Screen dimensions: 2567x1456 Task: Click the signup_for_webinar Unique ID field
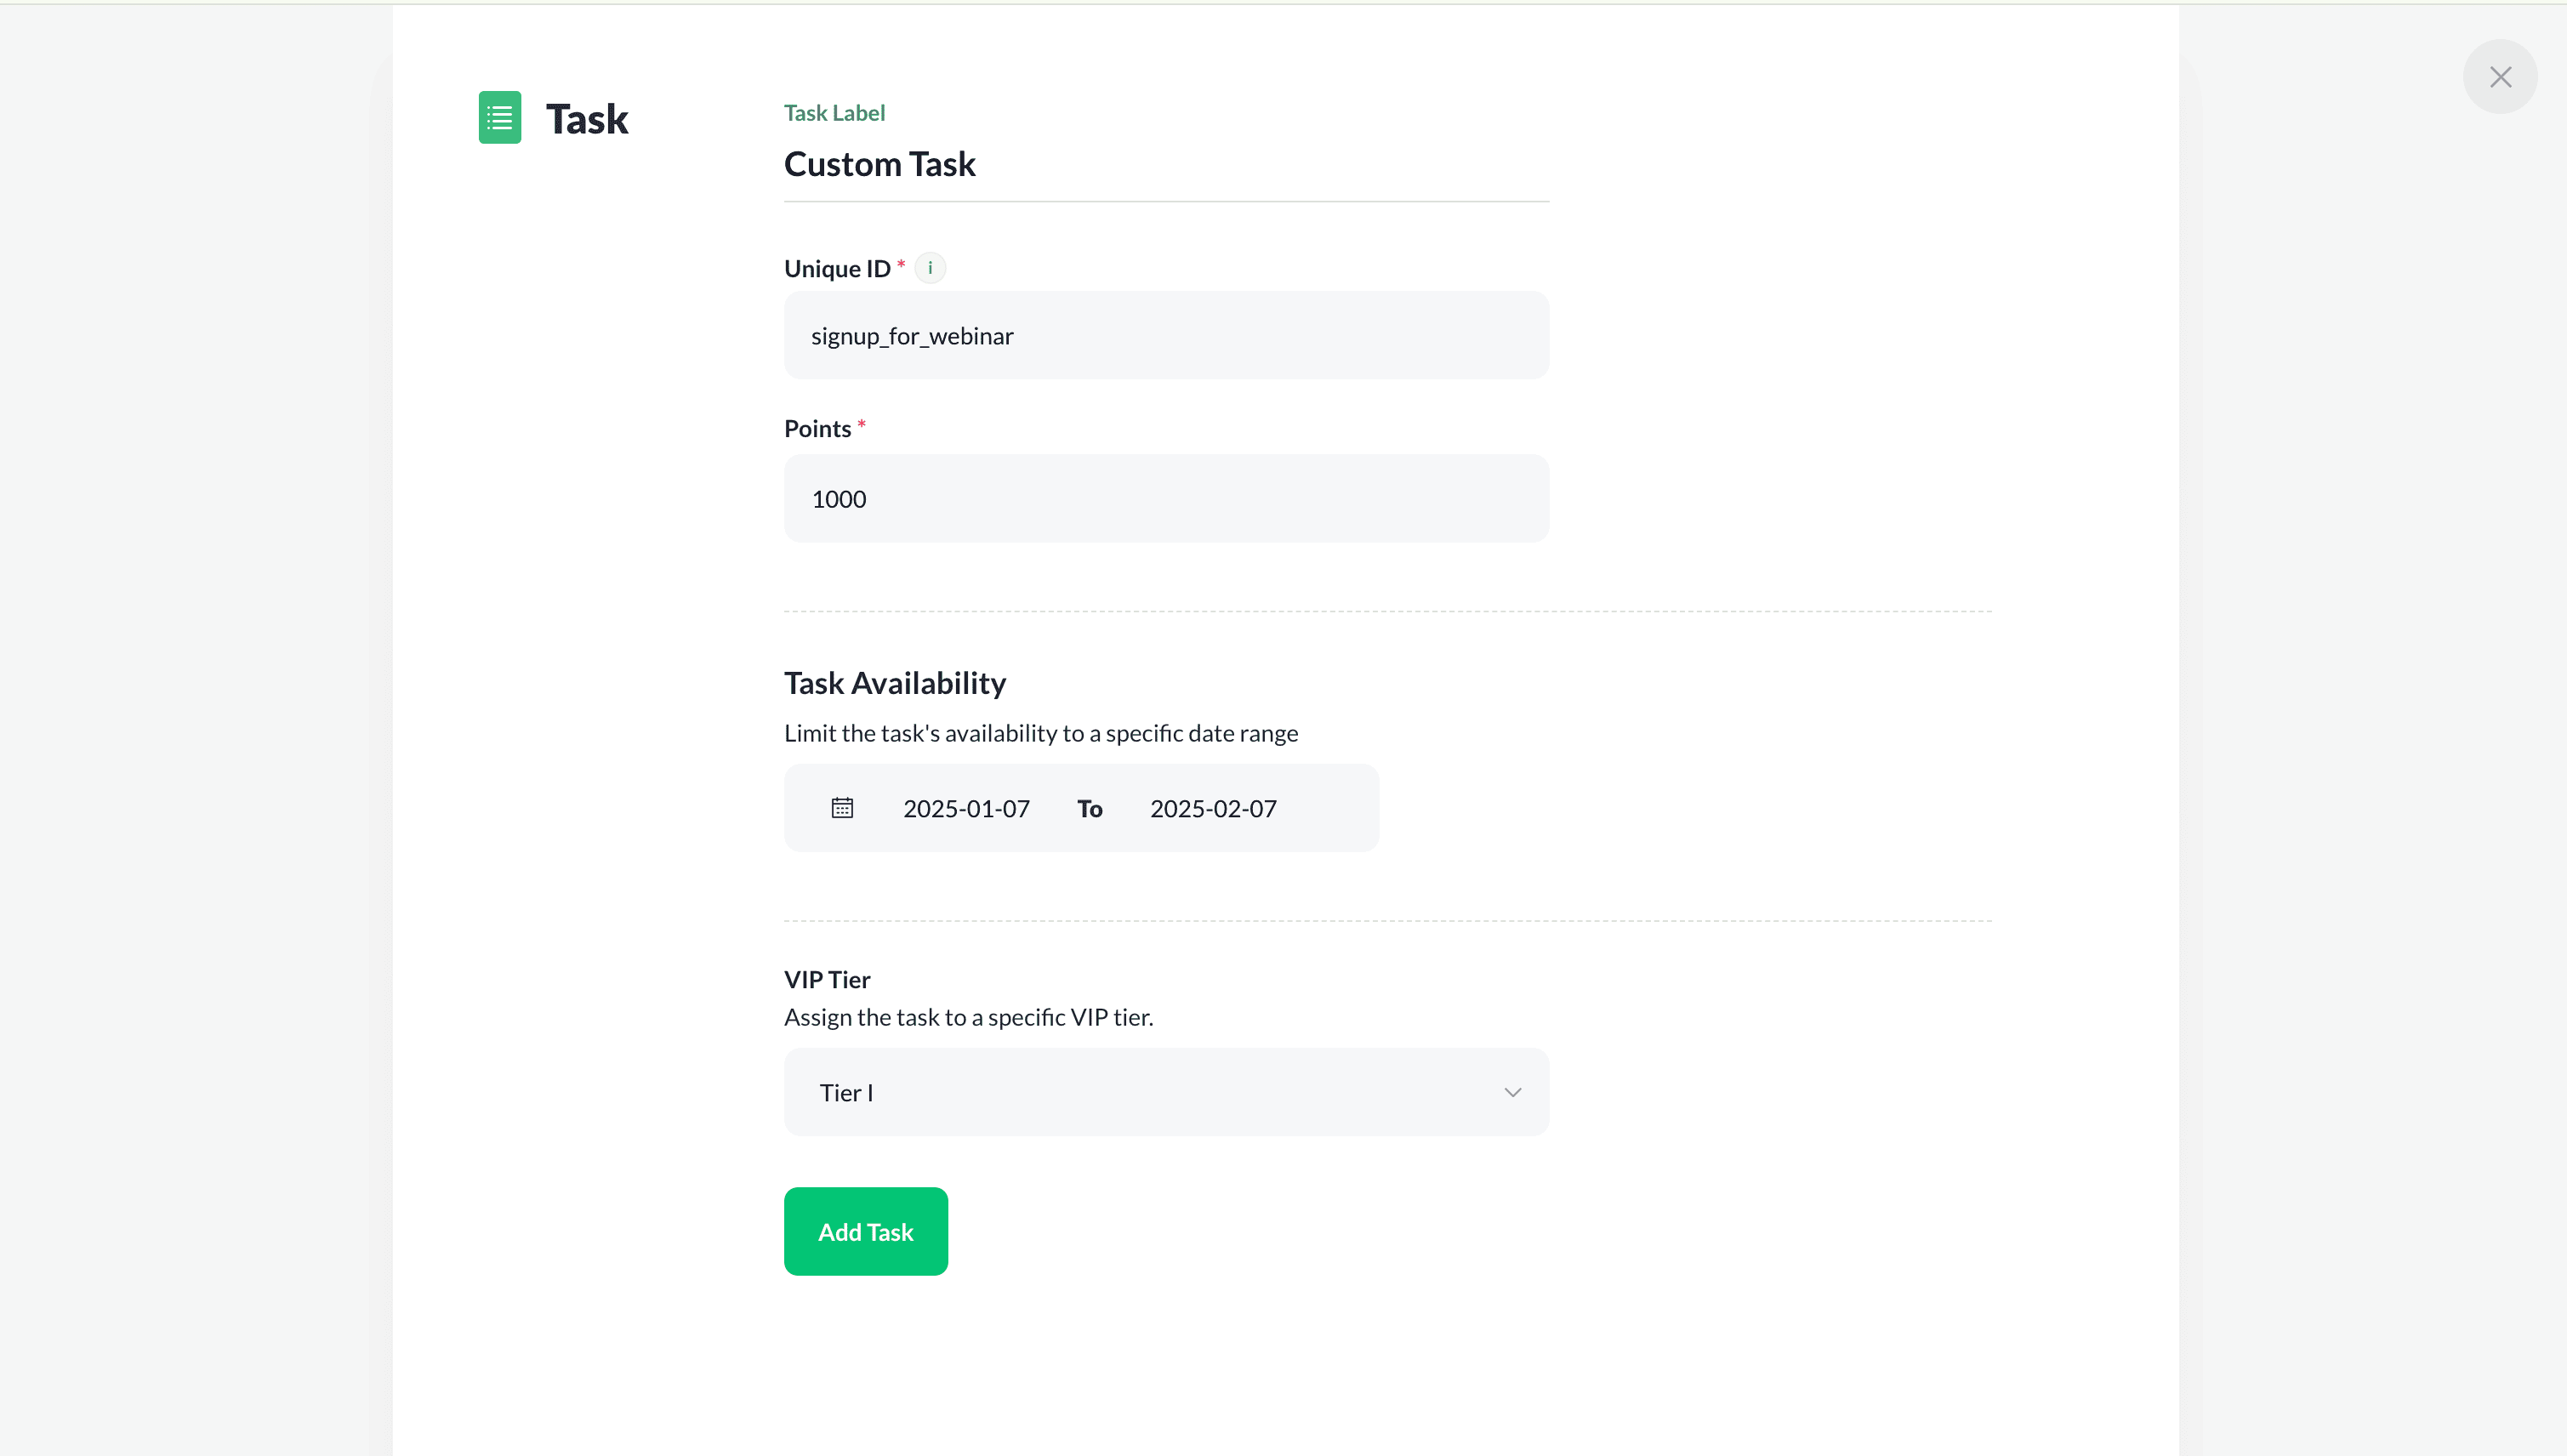(x=1166, y=335)
